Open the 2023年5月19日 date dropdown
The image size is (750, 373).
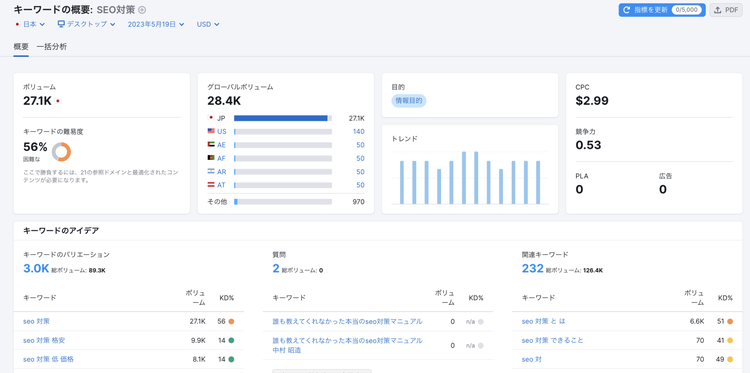pos(156,24)
